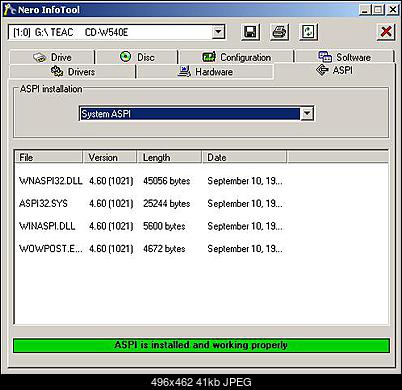Image resolution: width=402 pixels, height=390 pixels.
Task: Sort by the Version column header
Action: (x=110, y=157)
